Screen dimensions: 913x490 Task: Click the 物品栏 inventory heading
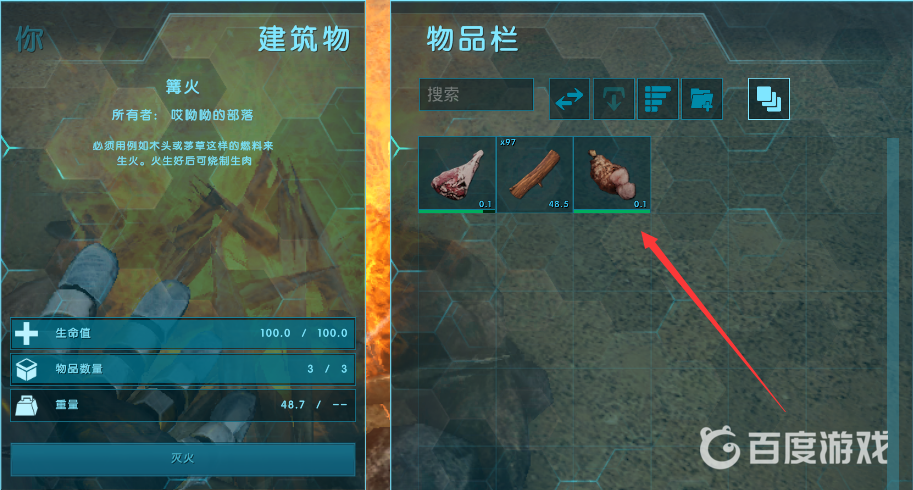[x=472, y=40]
